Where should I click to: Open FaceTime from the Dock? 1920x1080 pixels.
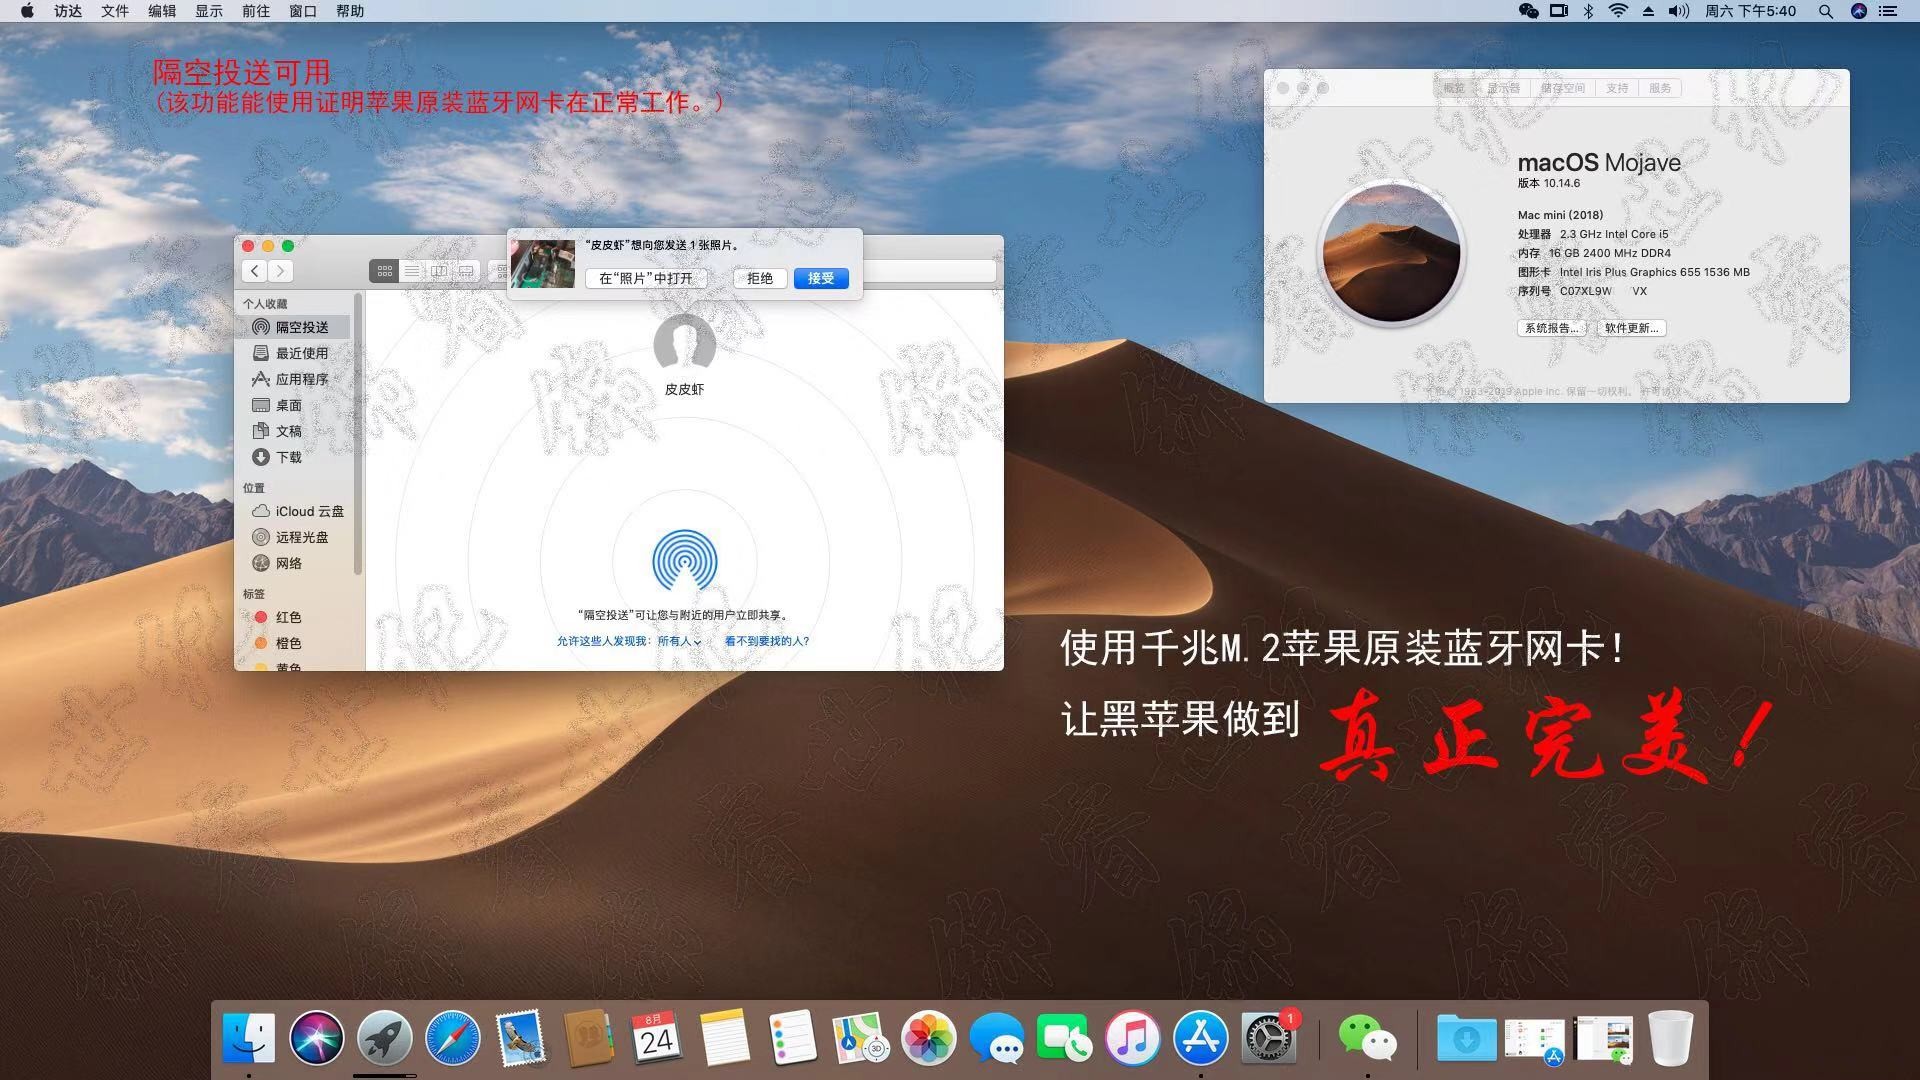(1064, 1037)
